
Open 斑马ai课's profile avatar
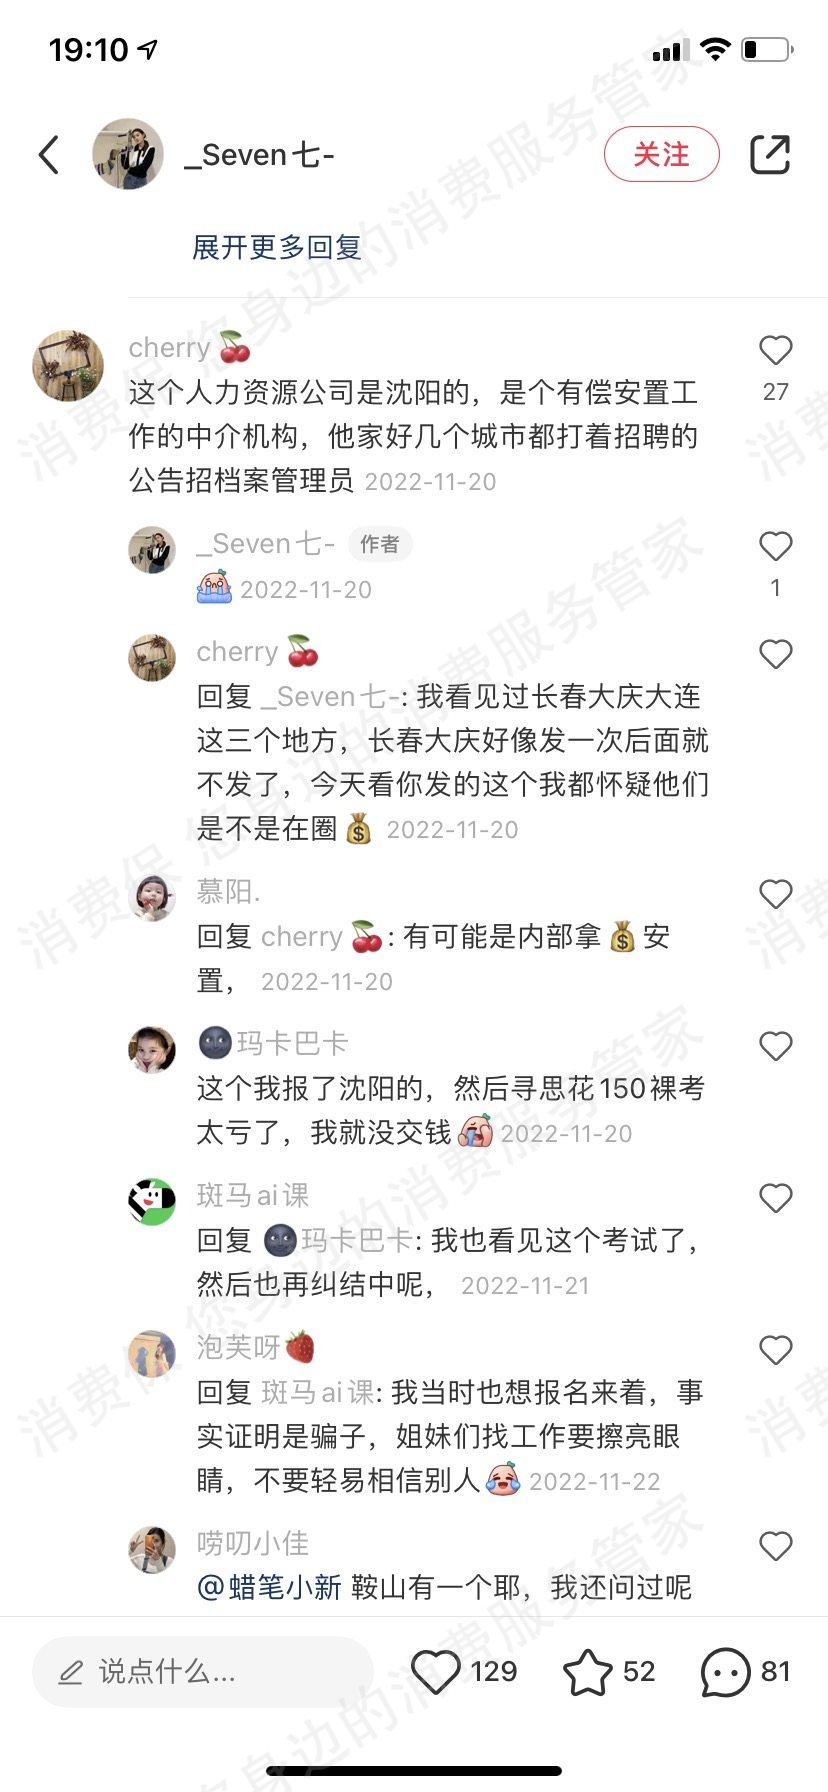click(152, 1201)
